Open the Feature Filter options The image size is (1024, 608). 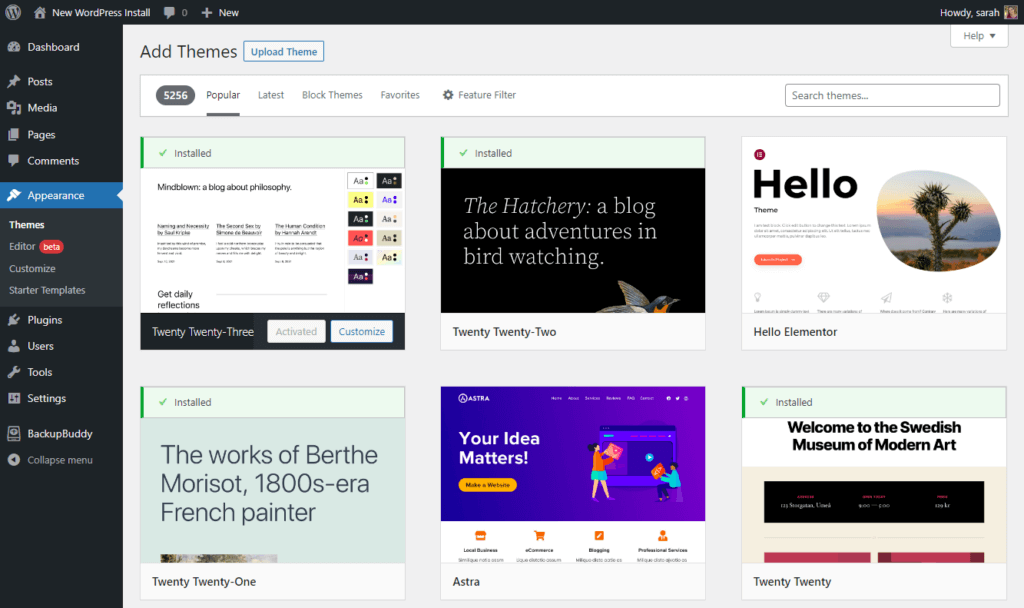click(x=479, y=95)
